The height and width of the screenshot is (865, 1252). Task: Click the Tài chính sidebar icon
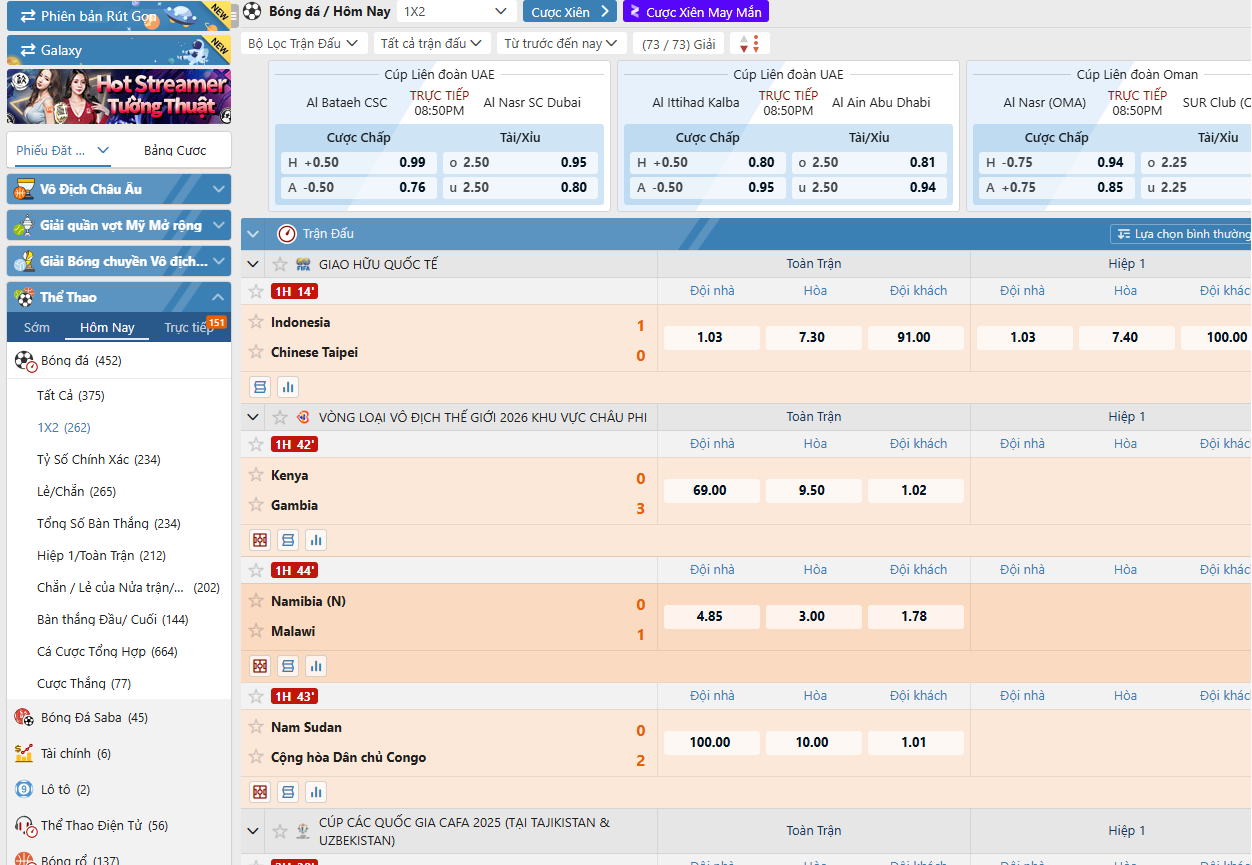tap(24, 753)
